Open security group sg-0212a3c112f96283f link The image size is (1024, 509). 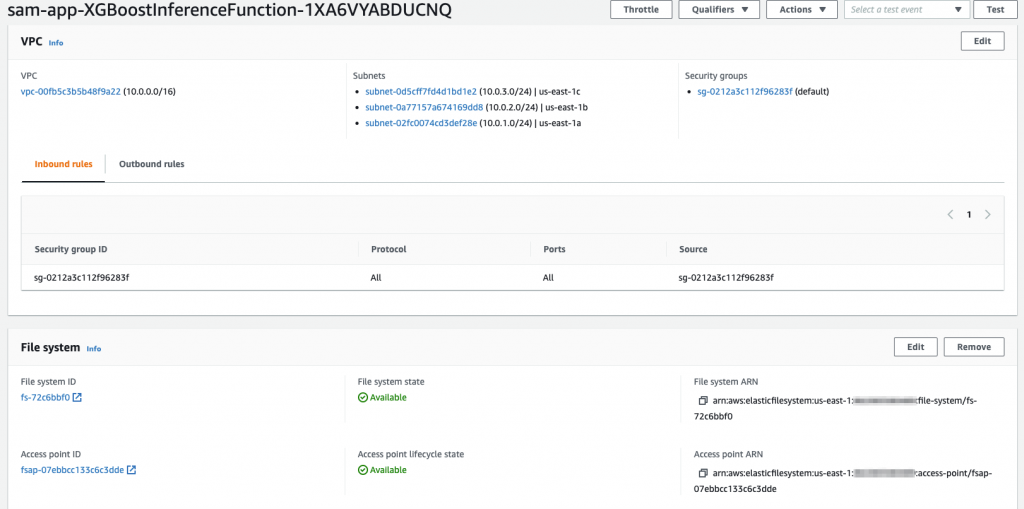tap(744, 91)
